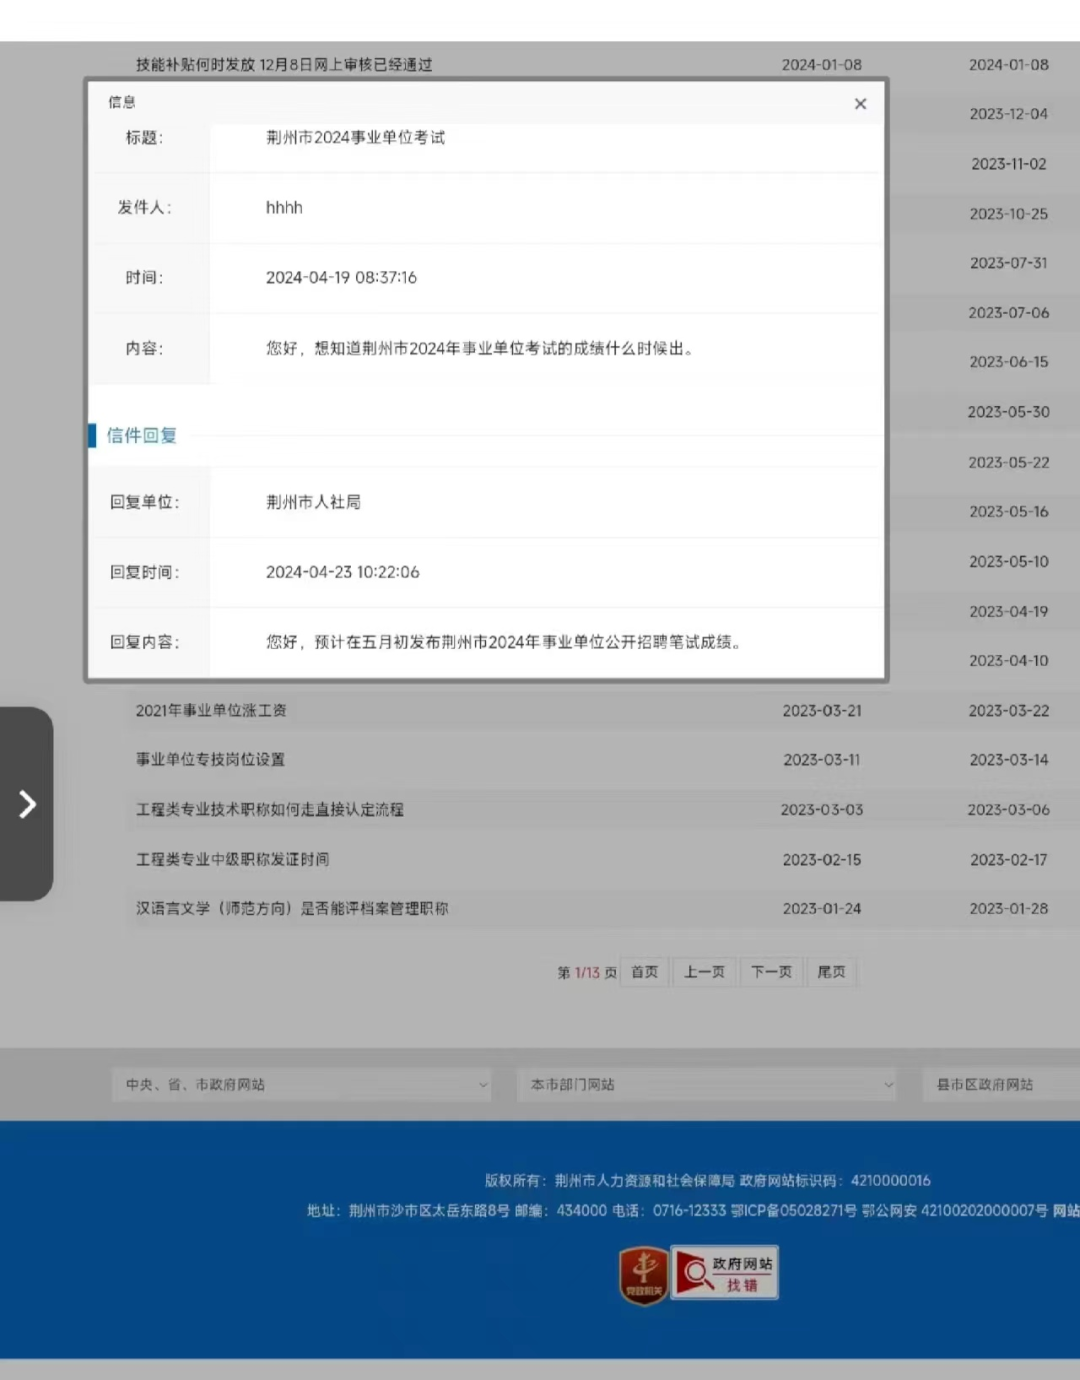The width and height of the screenshot is (1080, 1380).
Task: Jump to the 尾页 last page
Action: pyautogui.click(x=831, y=971)
